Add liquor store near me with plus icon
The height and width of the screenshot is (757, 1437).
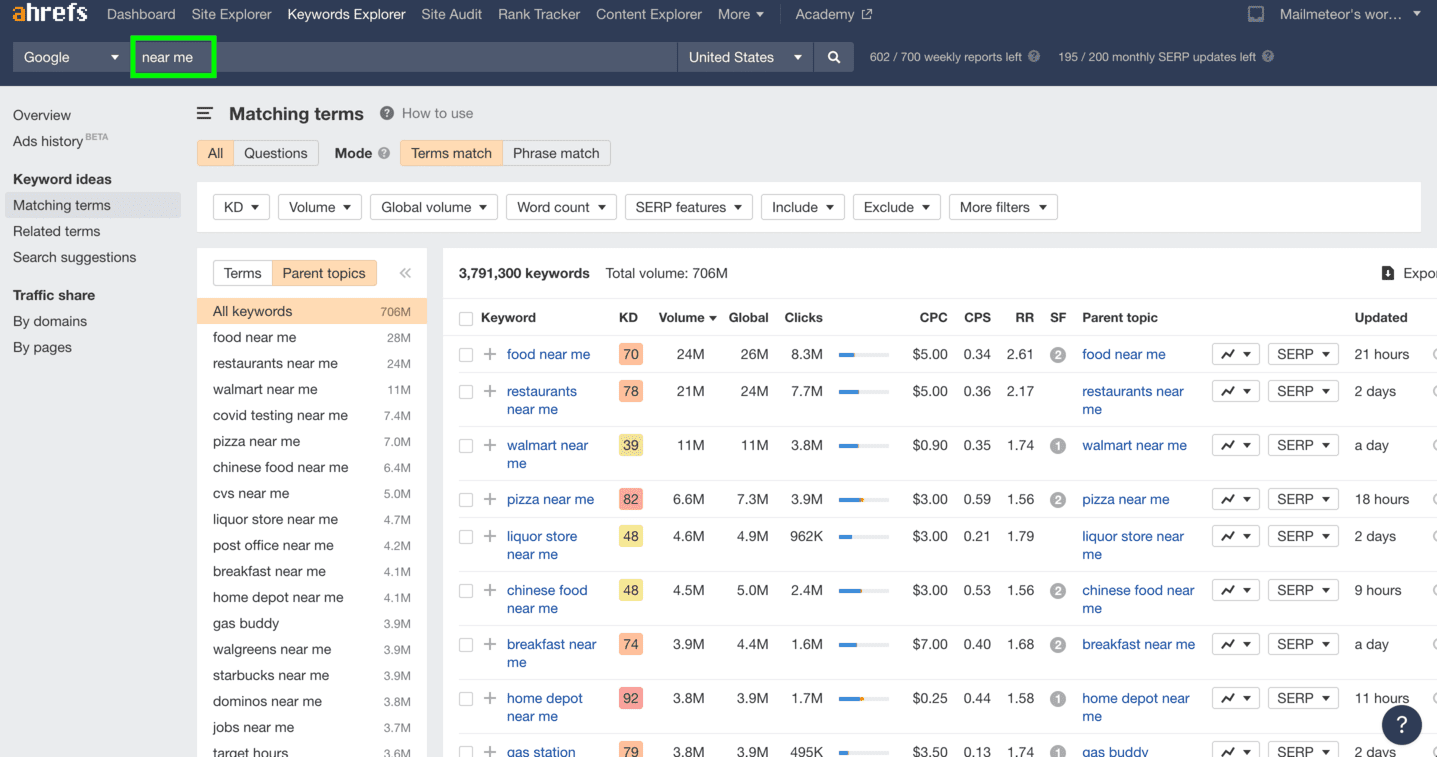point(489,536)
